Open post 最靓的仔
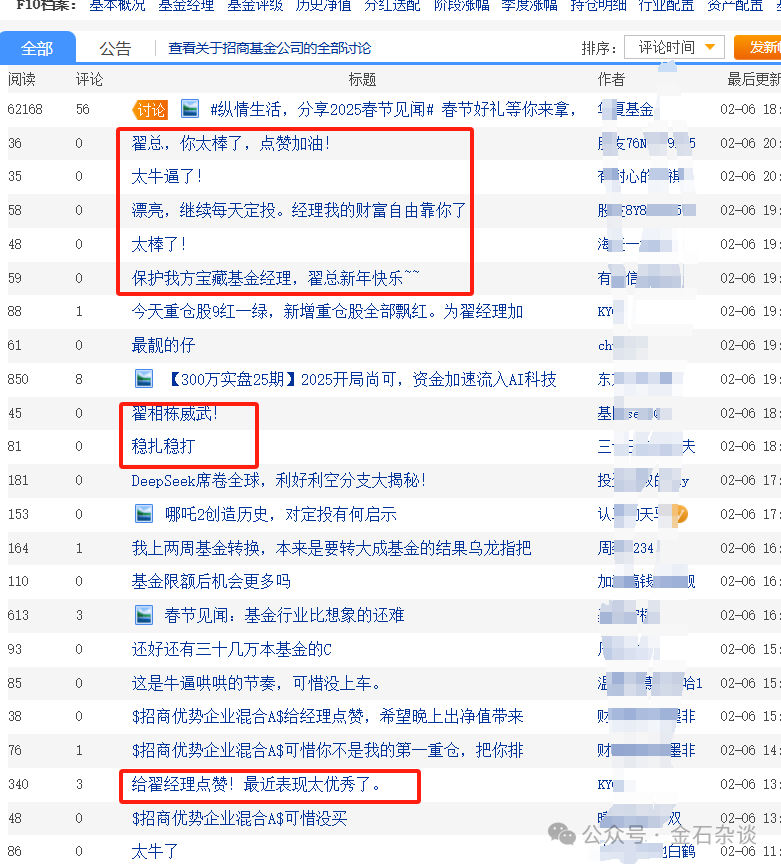The image size is (781, 865). 163,345
